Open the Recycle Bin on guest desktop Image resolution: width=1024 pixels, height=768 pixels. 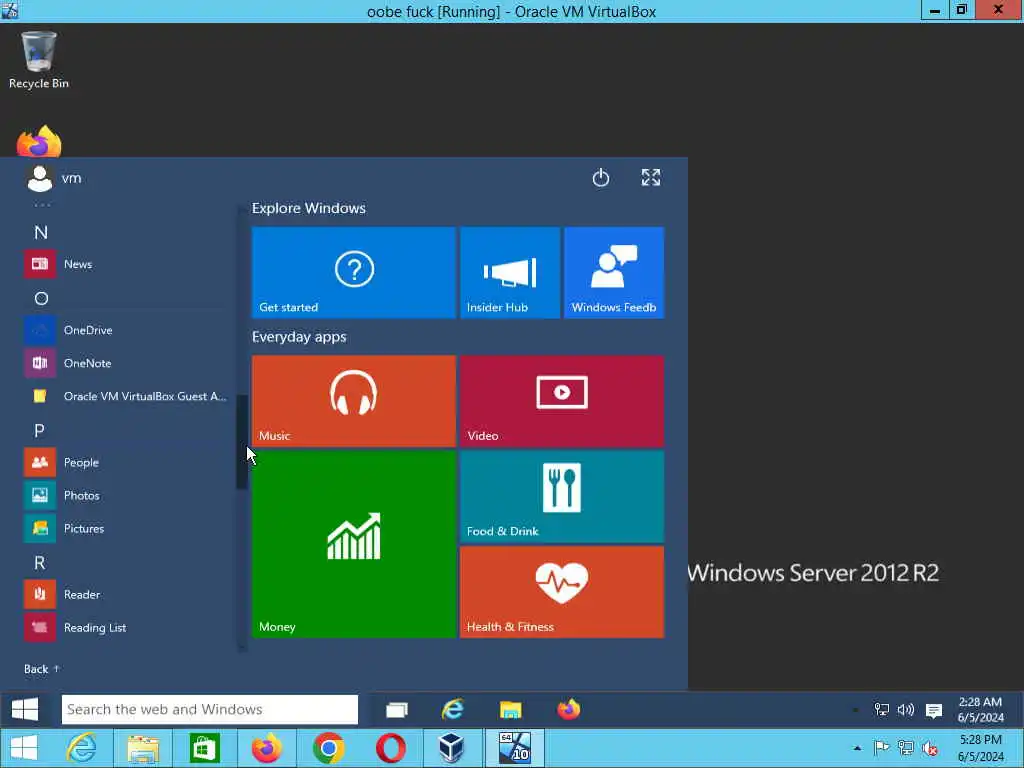pos(39,60)
